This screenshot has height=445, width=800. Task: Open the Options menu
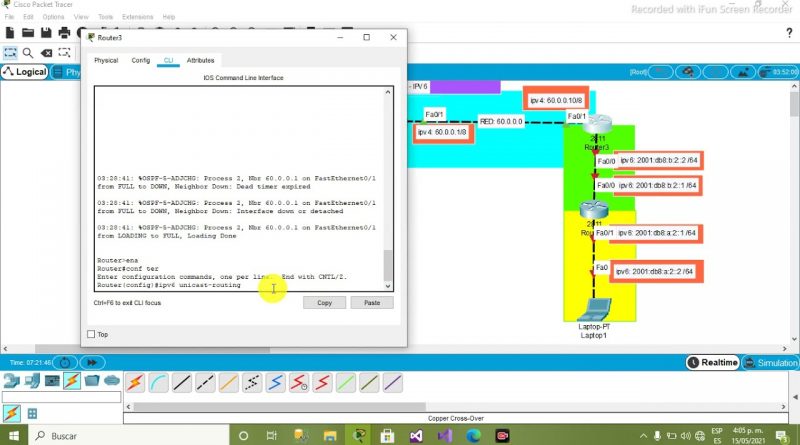[x=53, y=17]
